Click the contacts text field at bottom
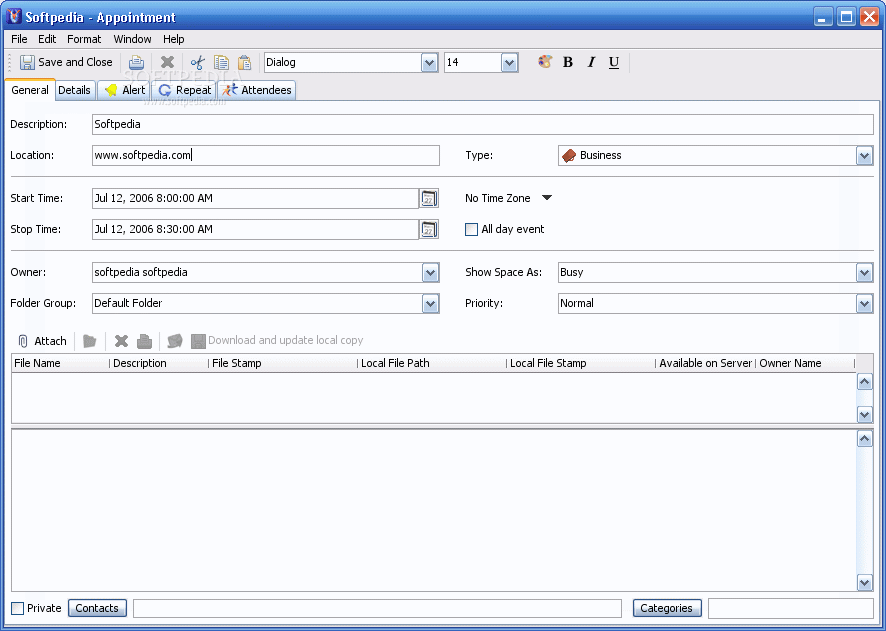This screenshot has width=886, height=631. coord(377,608)
